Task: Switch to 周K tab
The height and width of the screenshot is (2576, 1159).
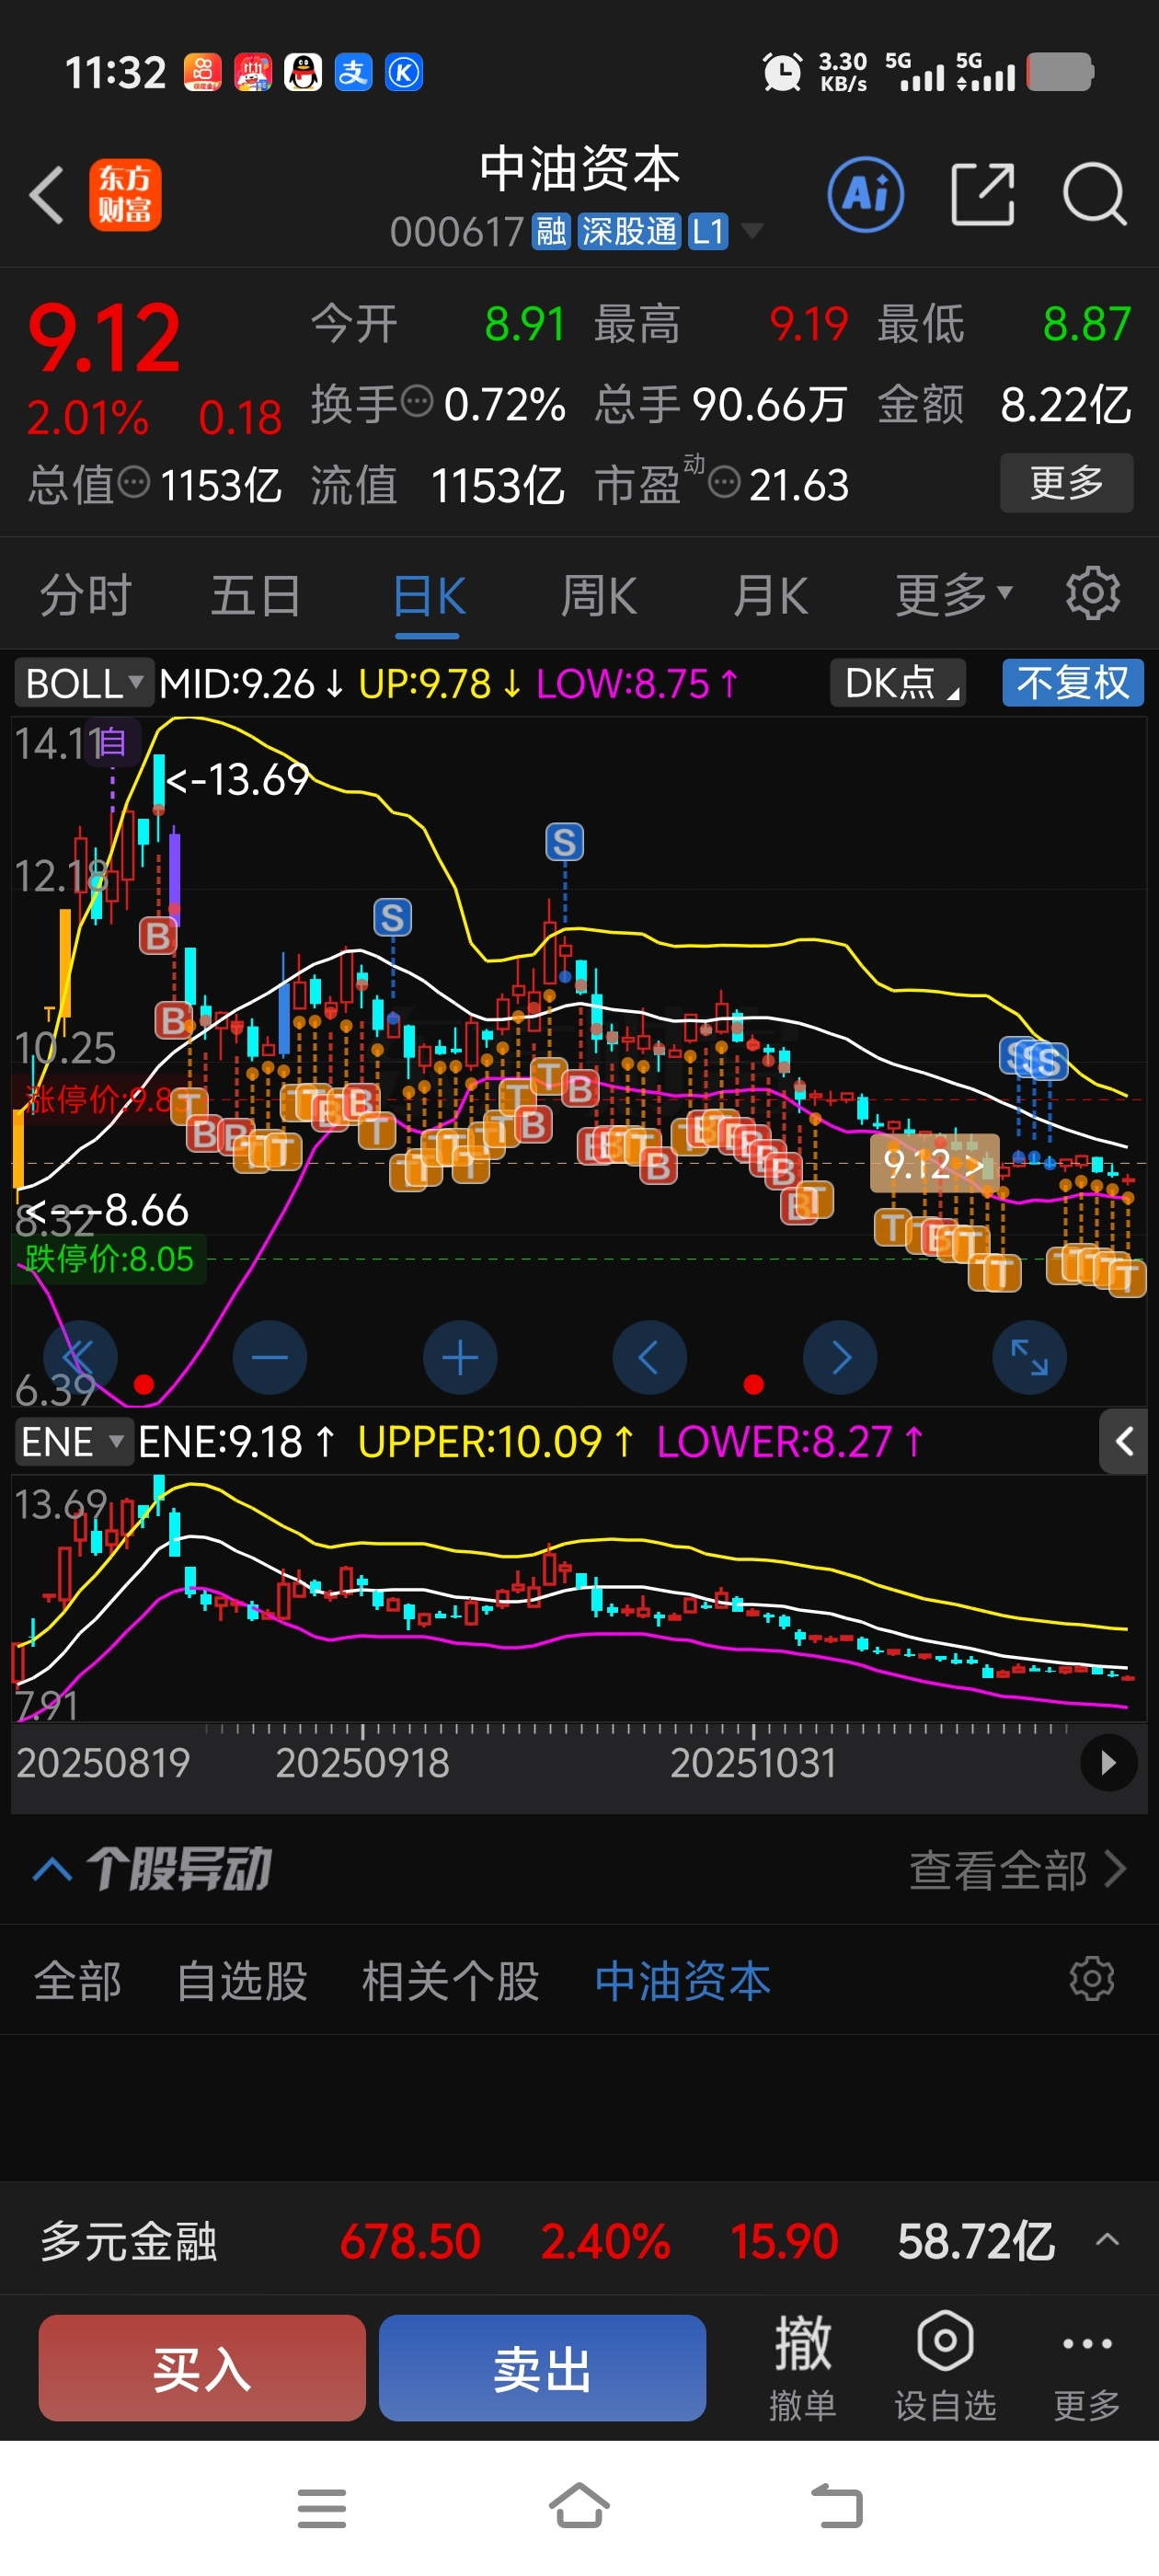Action: click(x=598, y=597)
